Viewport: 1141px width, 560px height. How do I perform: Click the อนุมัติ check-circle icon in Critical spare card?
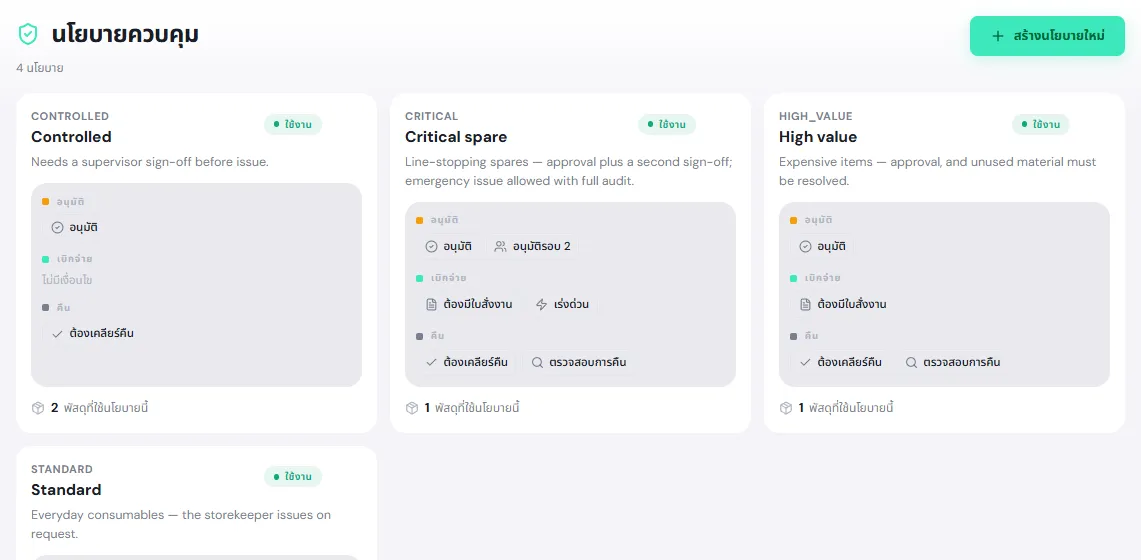432,247
